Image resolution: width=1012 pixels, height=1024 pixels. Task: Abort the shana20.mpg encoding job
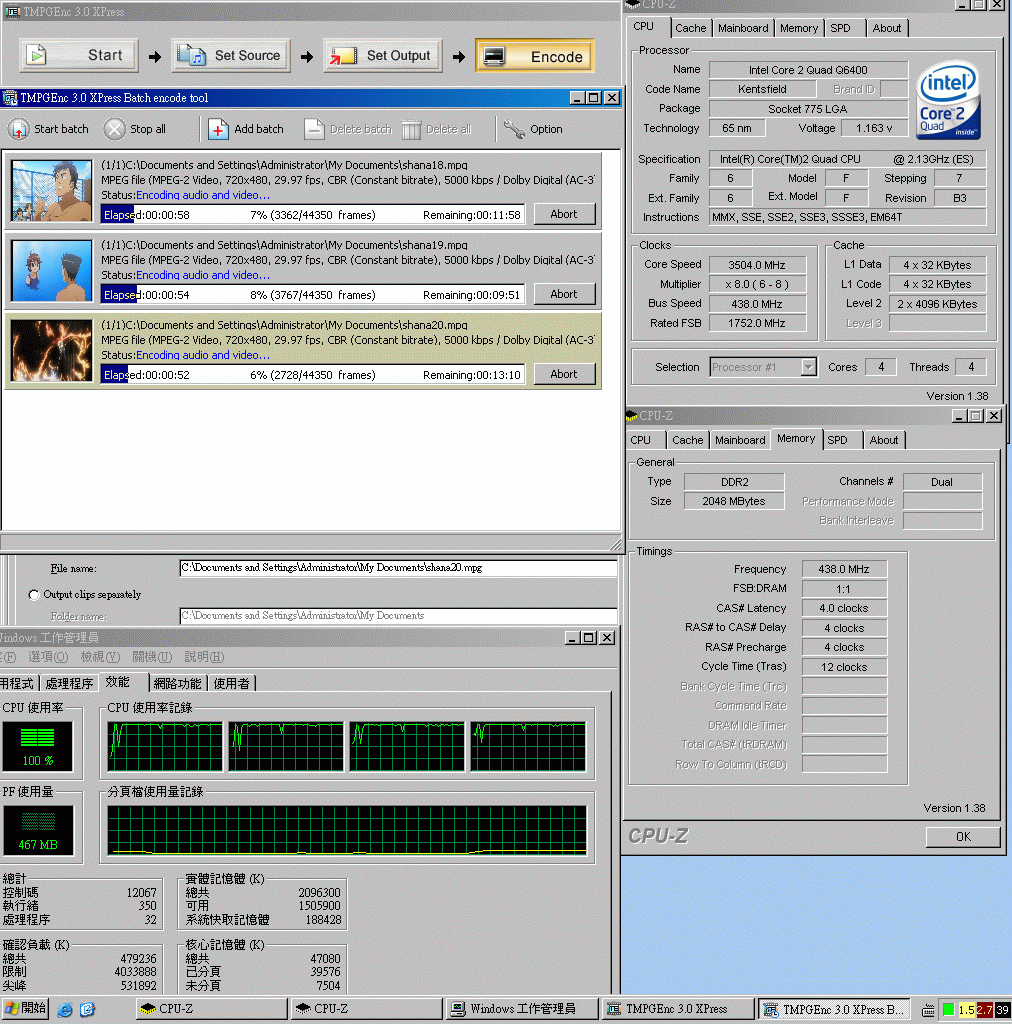click(x=564, y=374)
